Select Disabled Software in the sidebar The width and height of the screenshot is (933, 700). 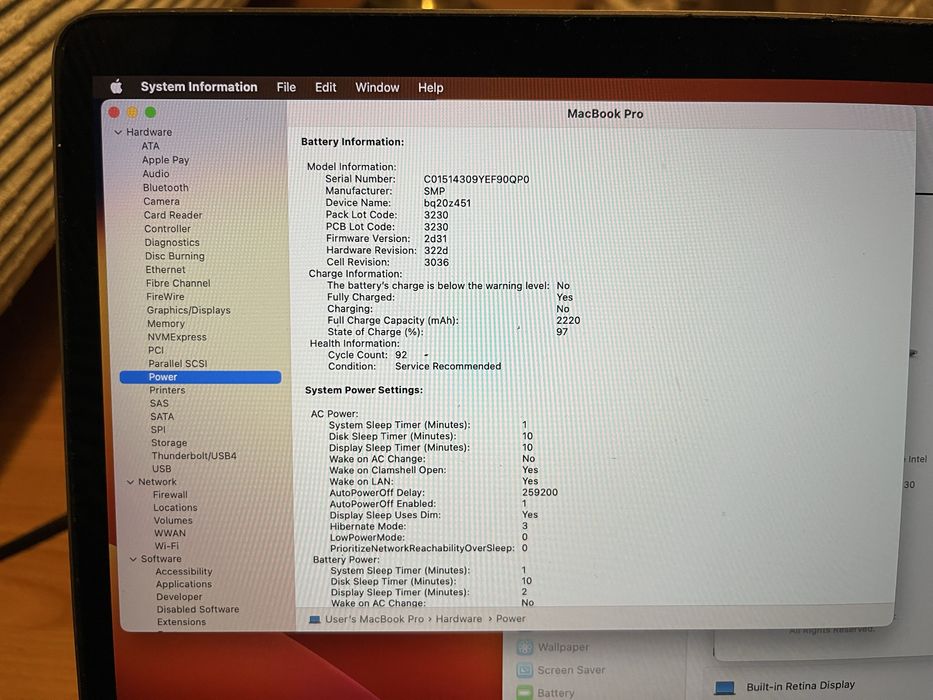point(198,610)
